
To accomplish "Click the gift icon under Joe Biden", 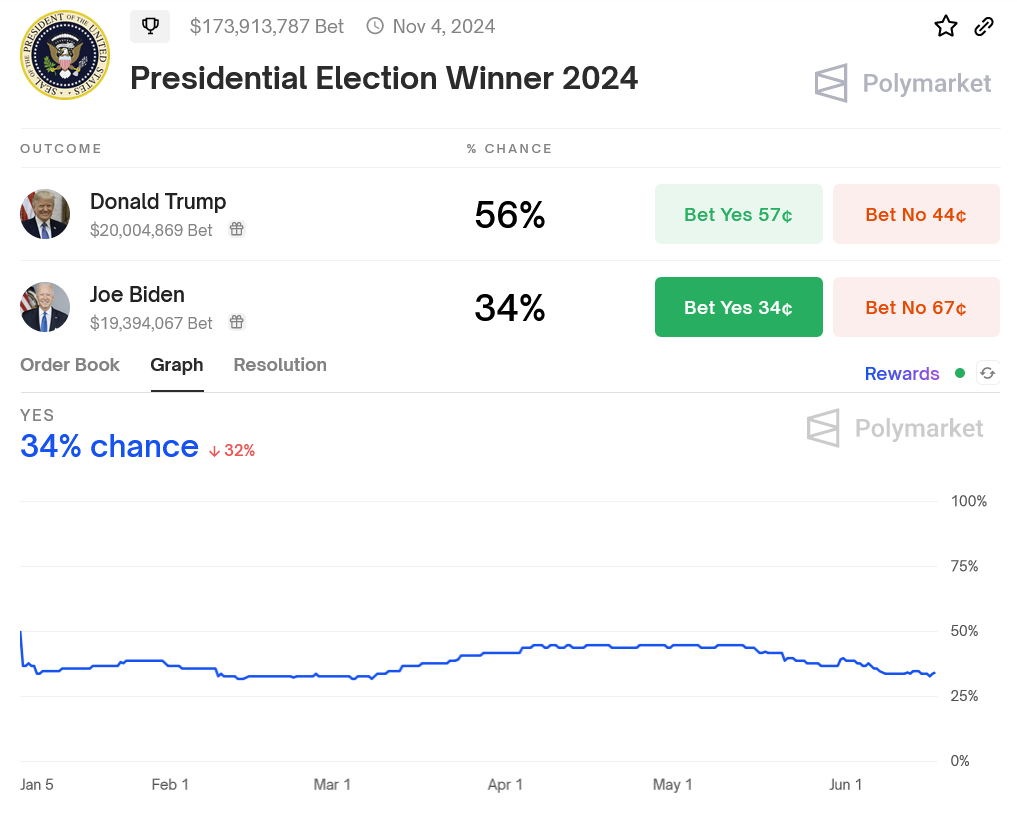I will 237,322.
